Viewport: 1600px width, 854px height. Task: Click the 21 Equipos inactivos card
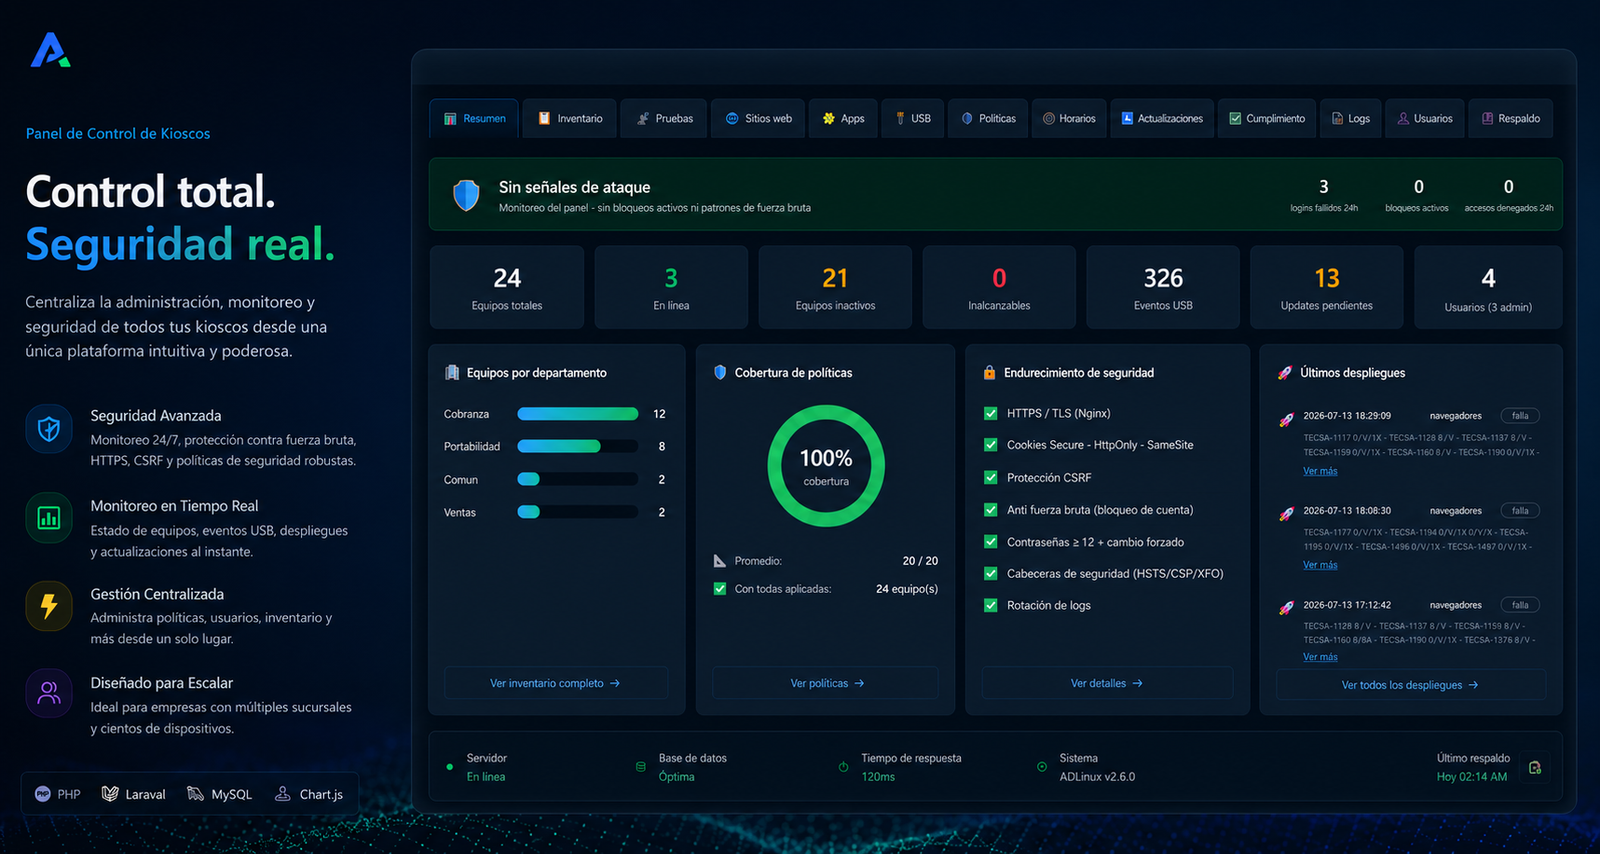tap(835, 287)
